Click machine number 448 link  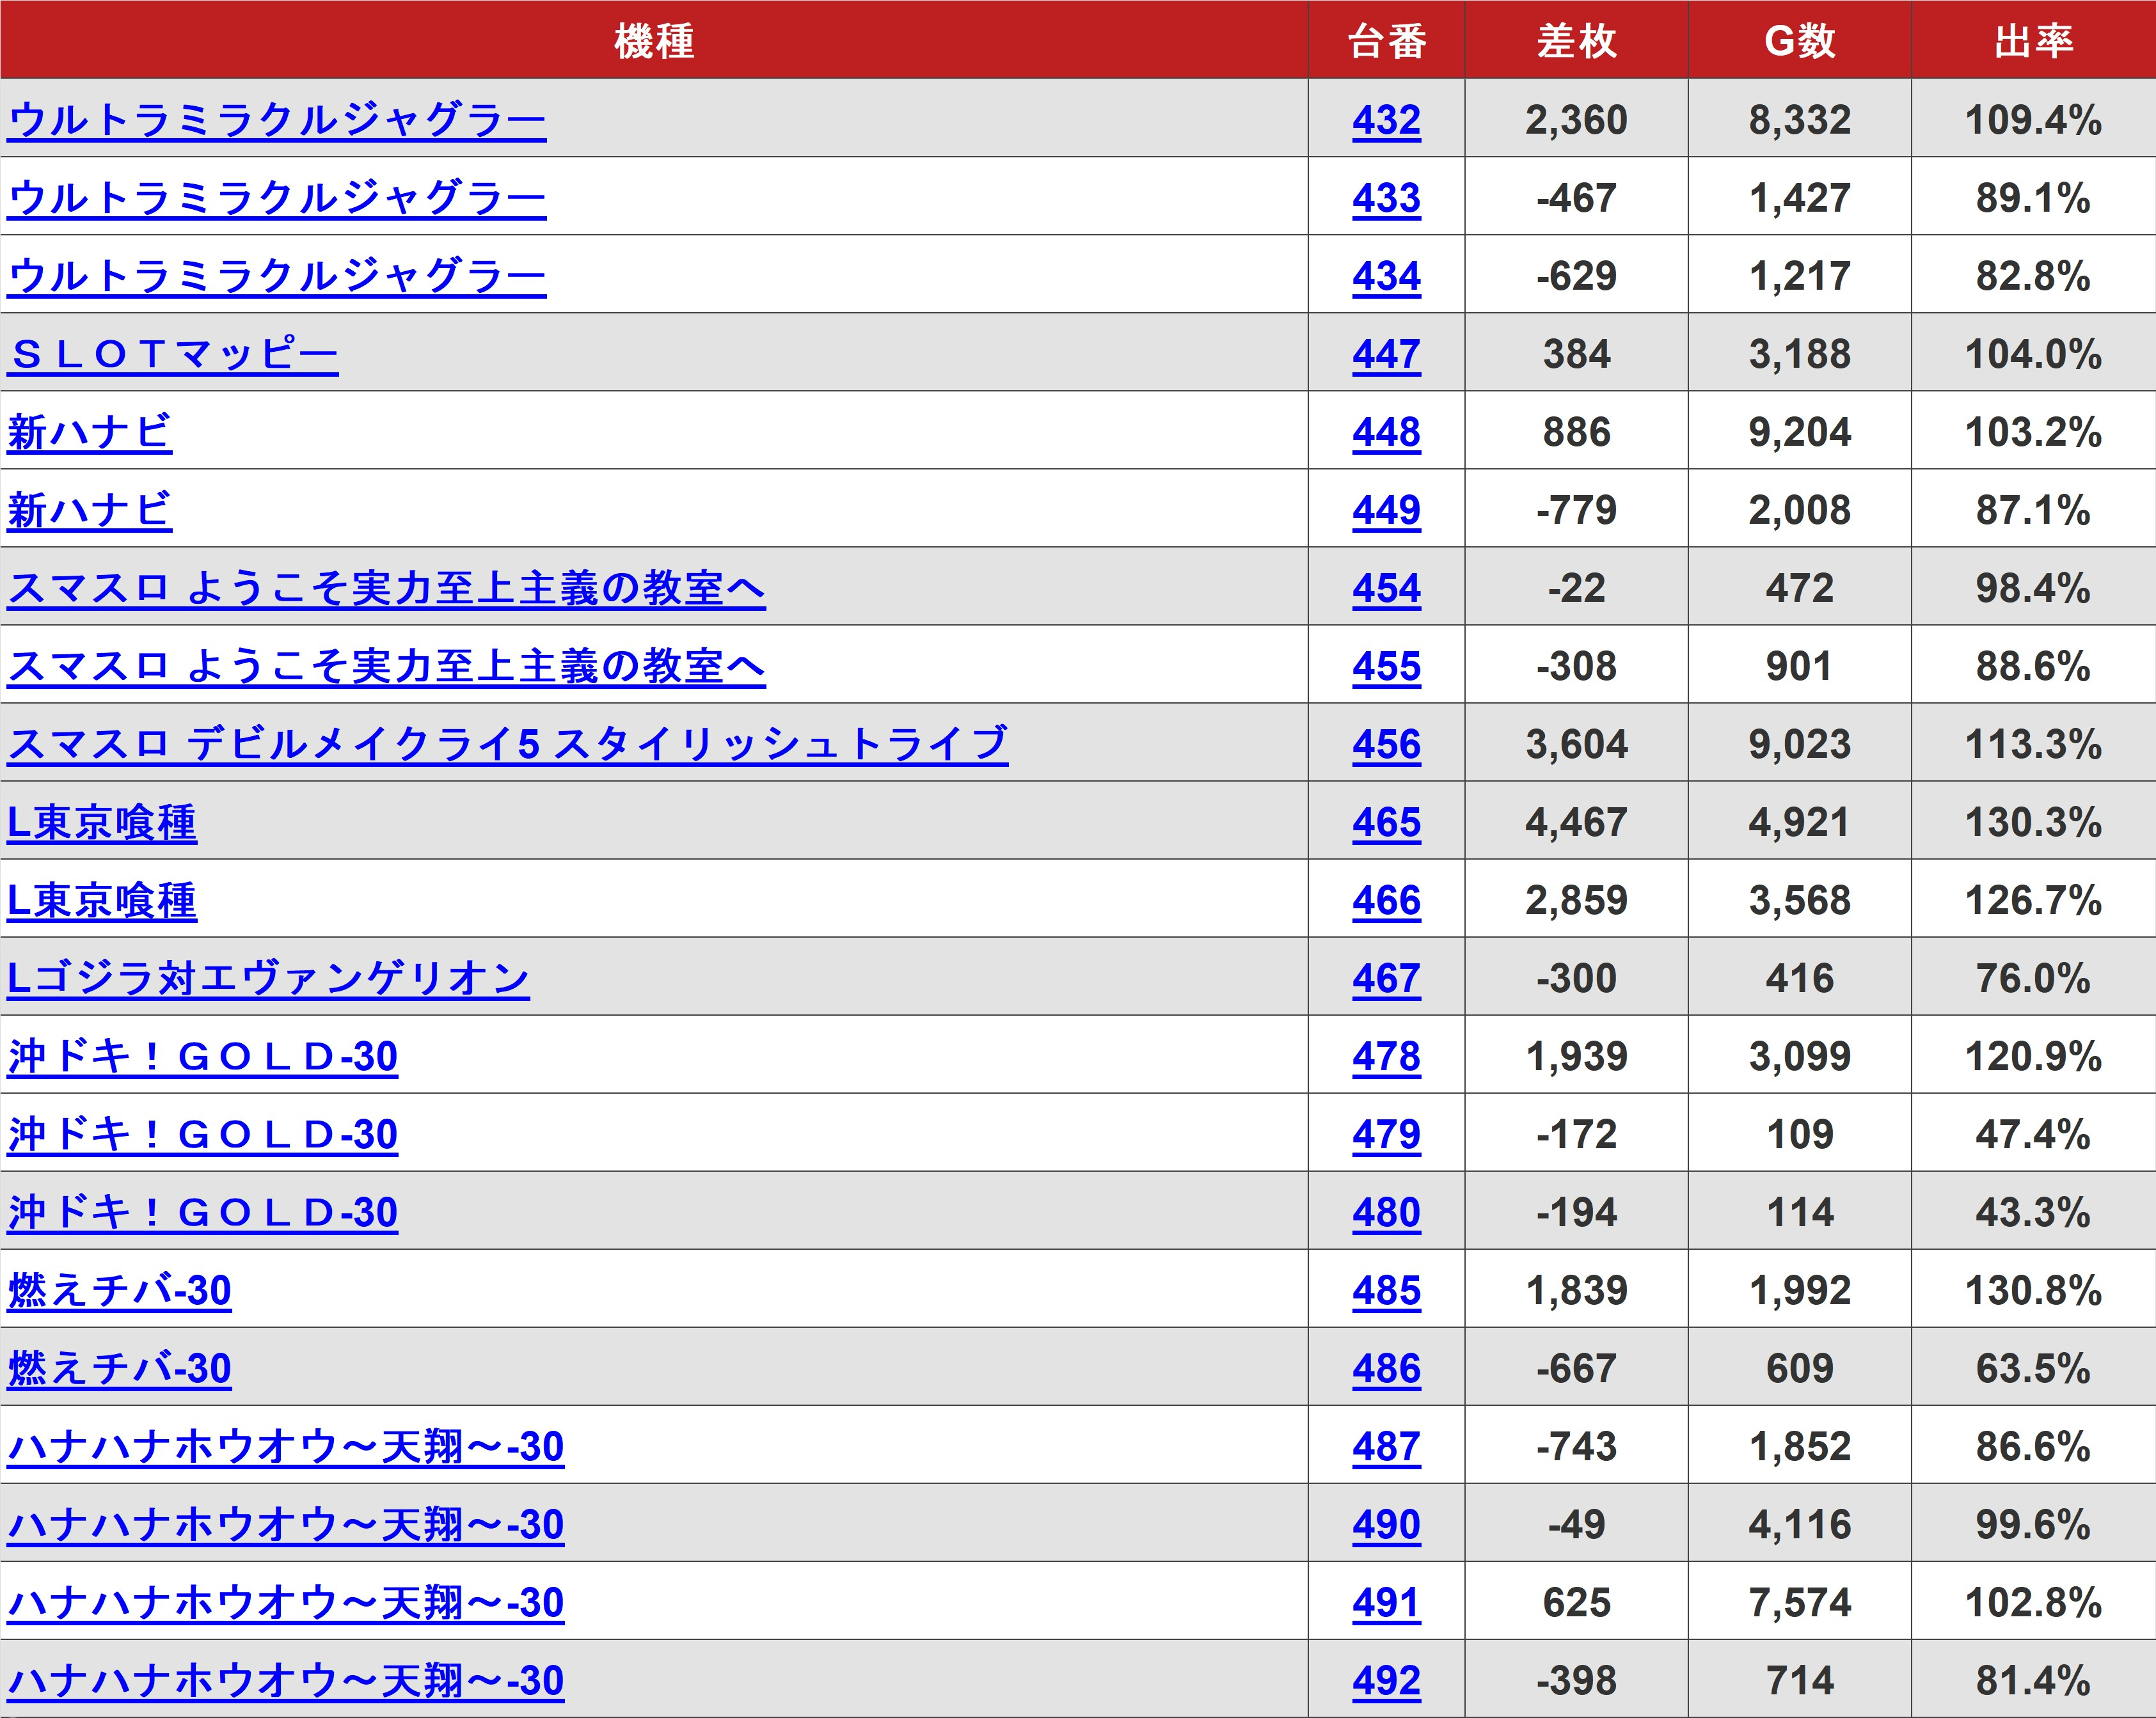click(x=1386, y=432)
